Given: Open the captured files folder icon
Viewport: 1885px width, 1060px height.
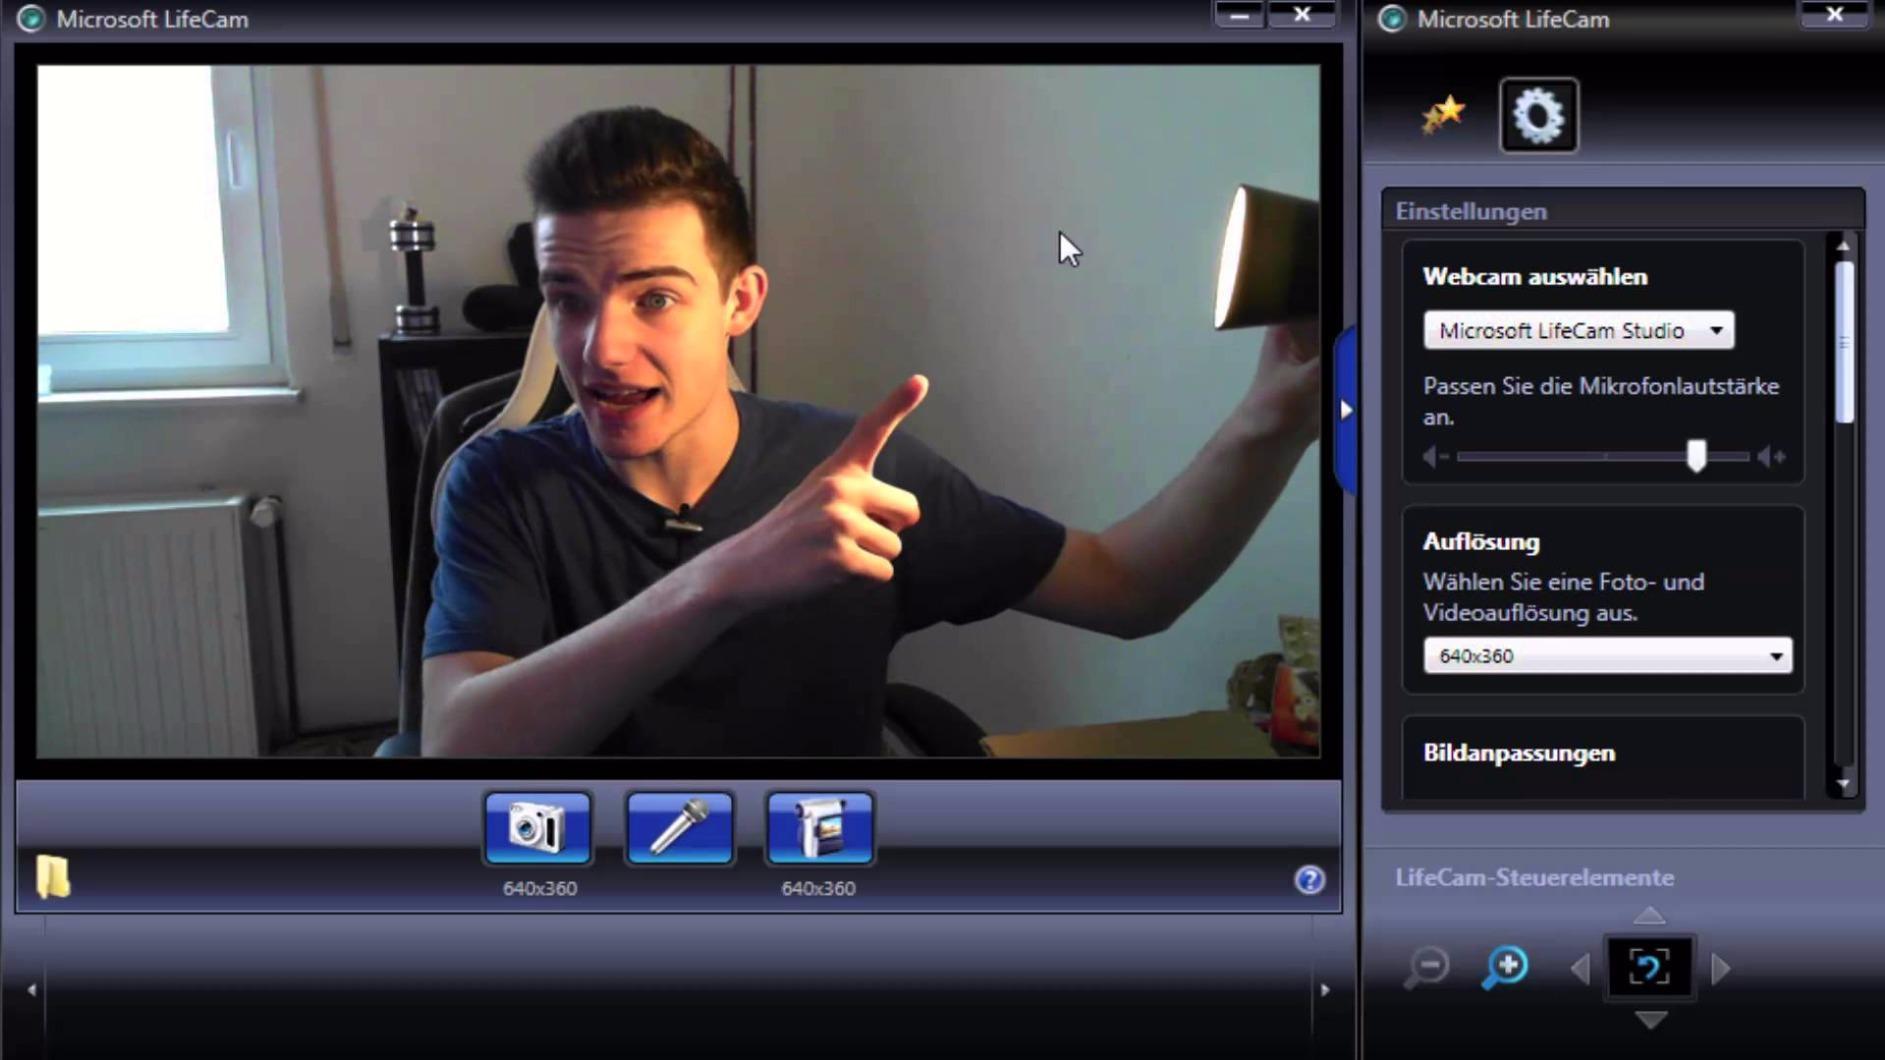Looking at the screenshot, I should pos(53,877).
